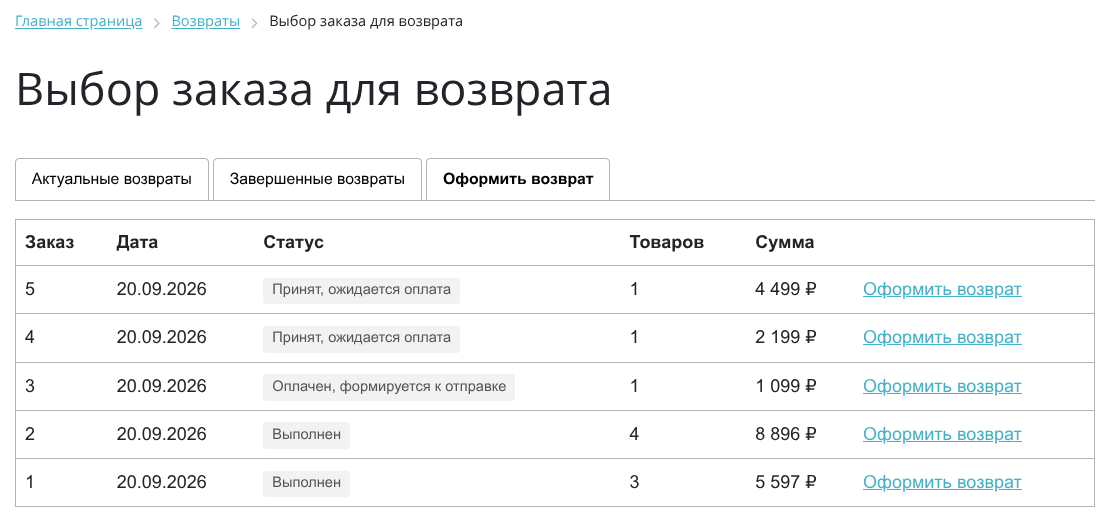
Task: Click the Сумма column header
Action: click(x=785, y=242)
